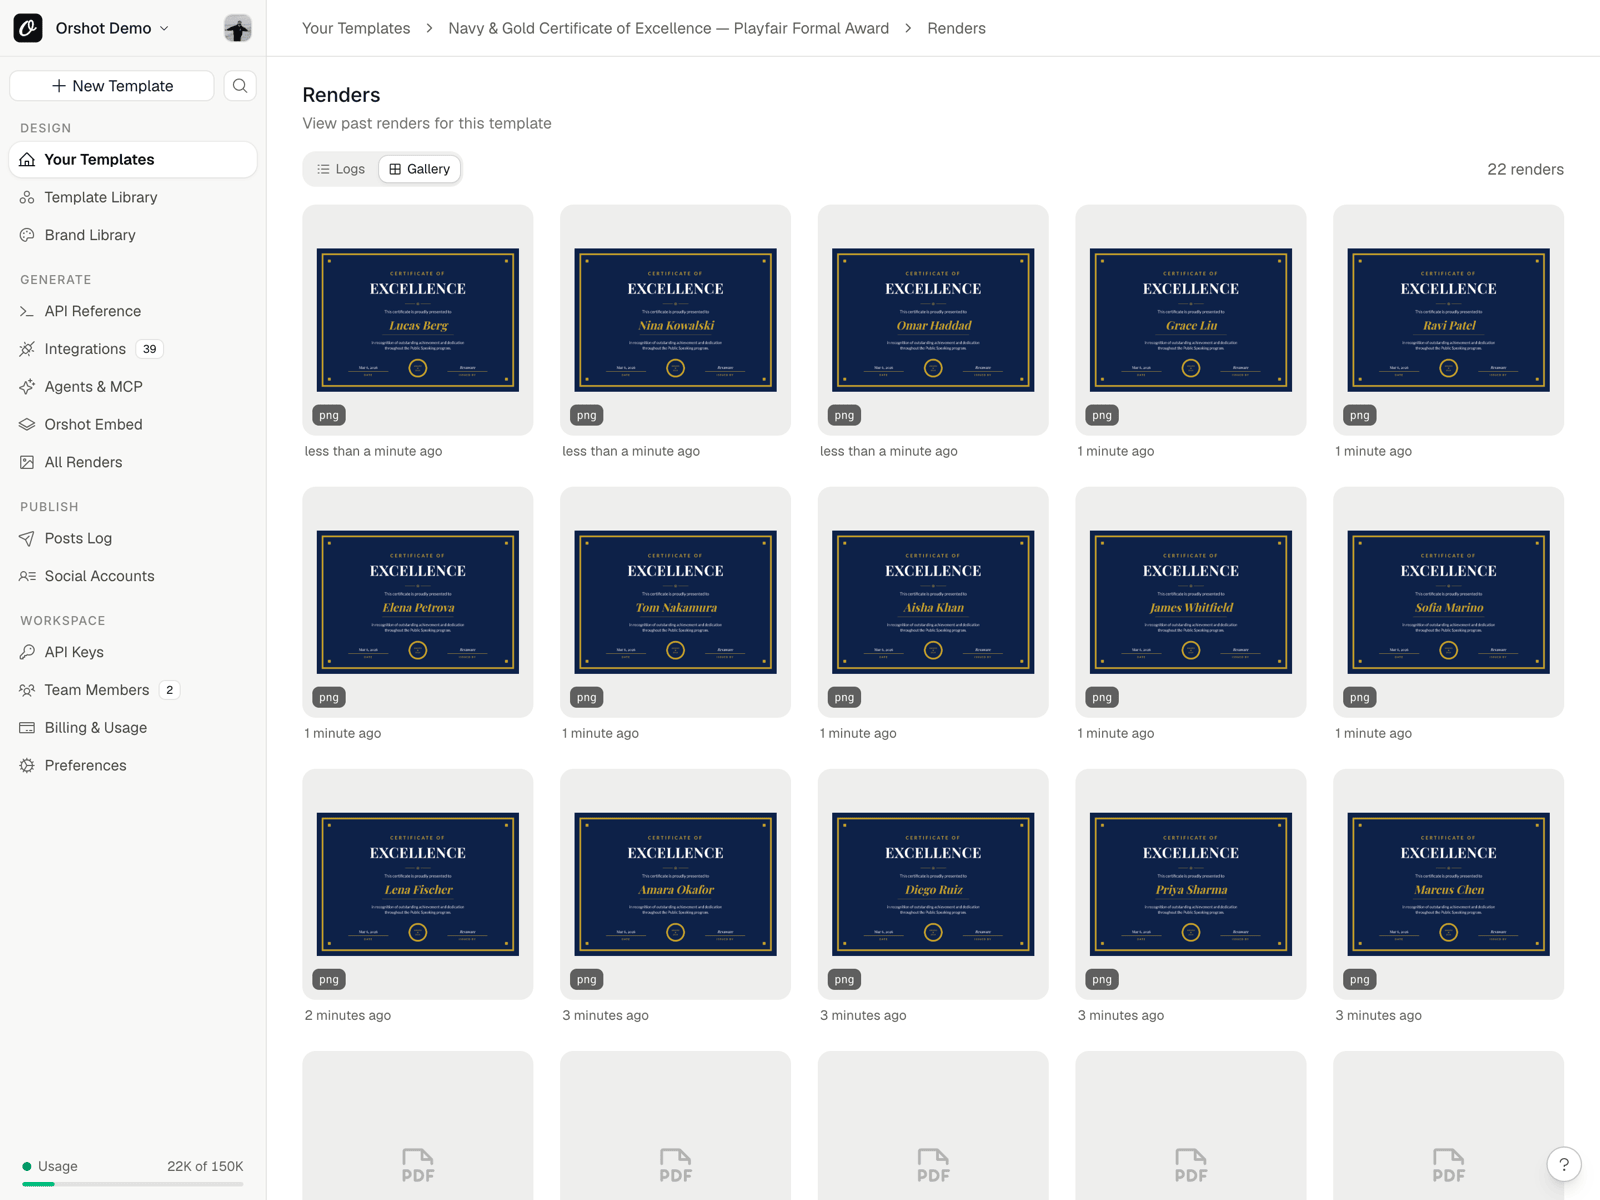
Task: Click the png badge on Marcus Chen render
Action: tap(1360, 979)
